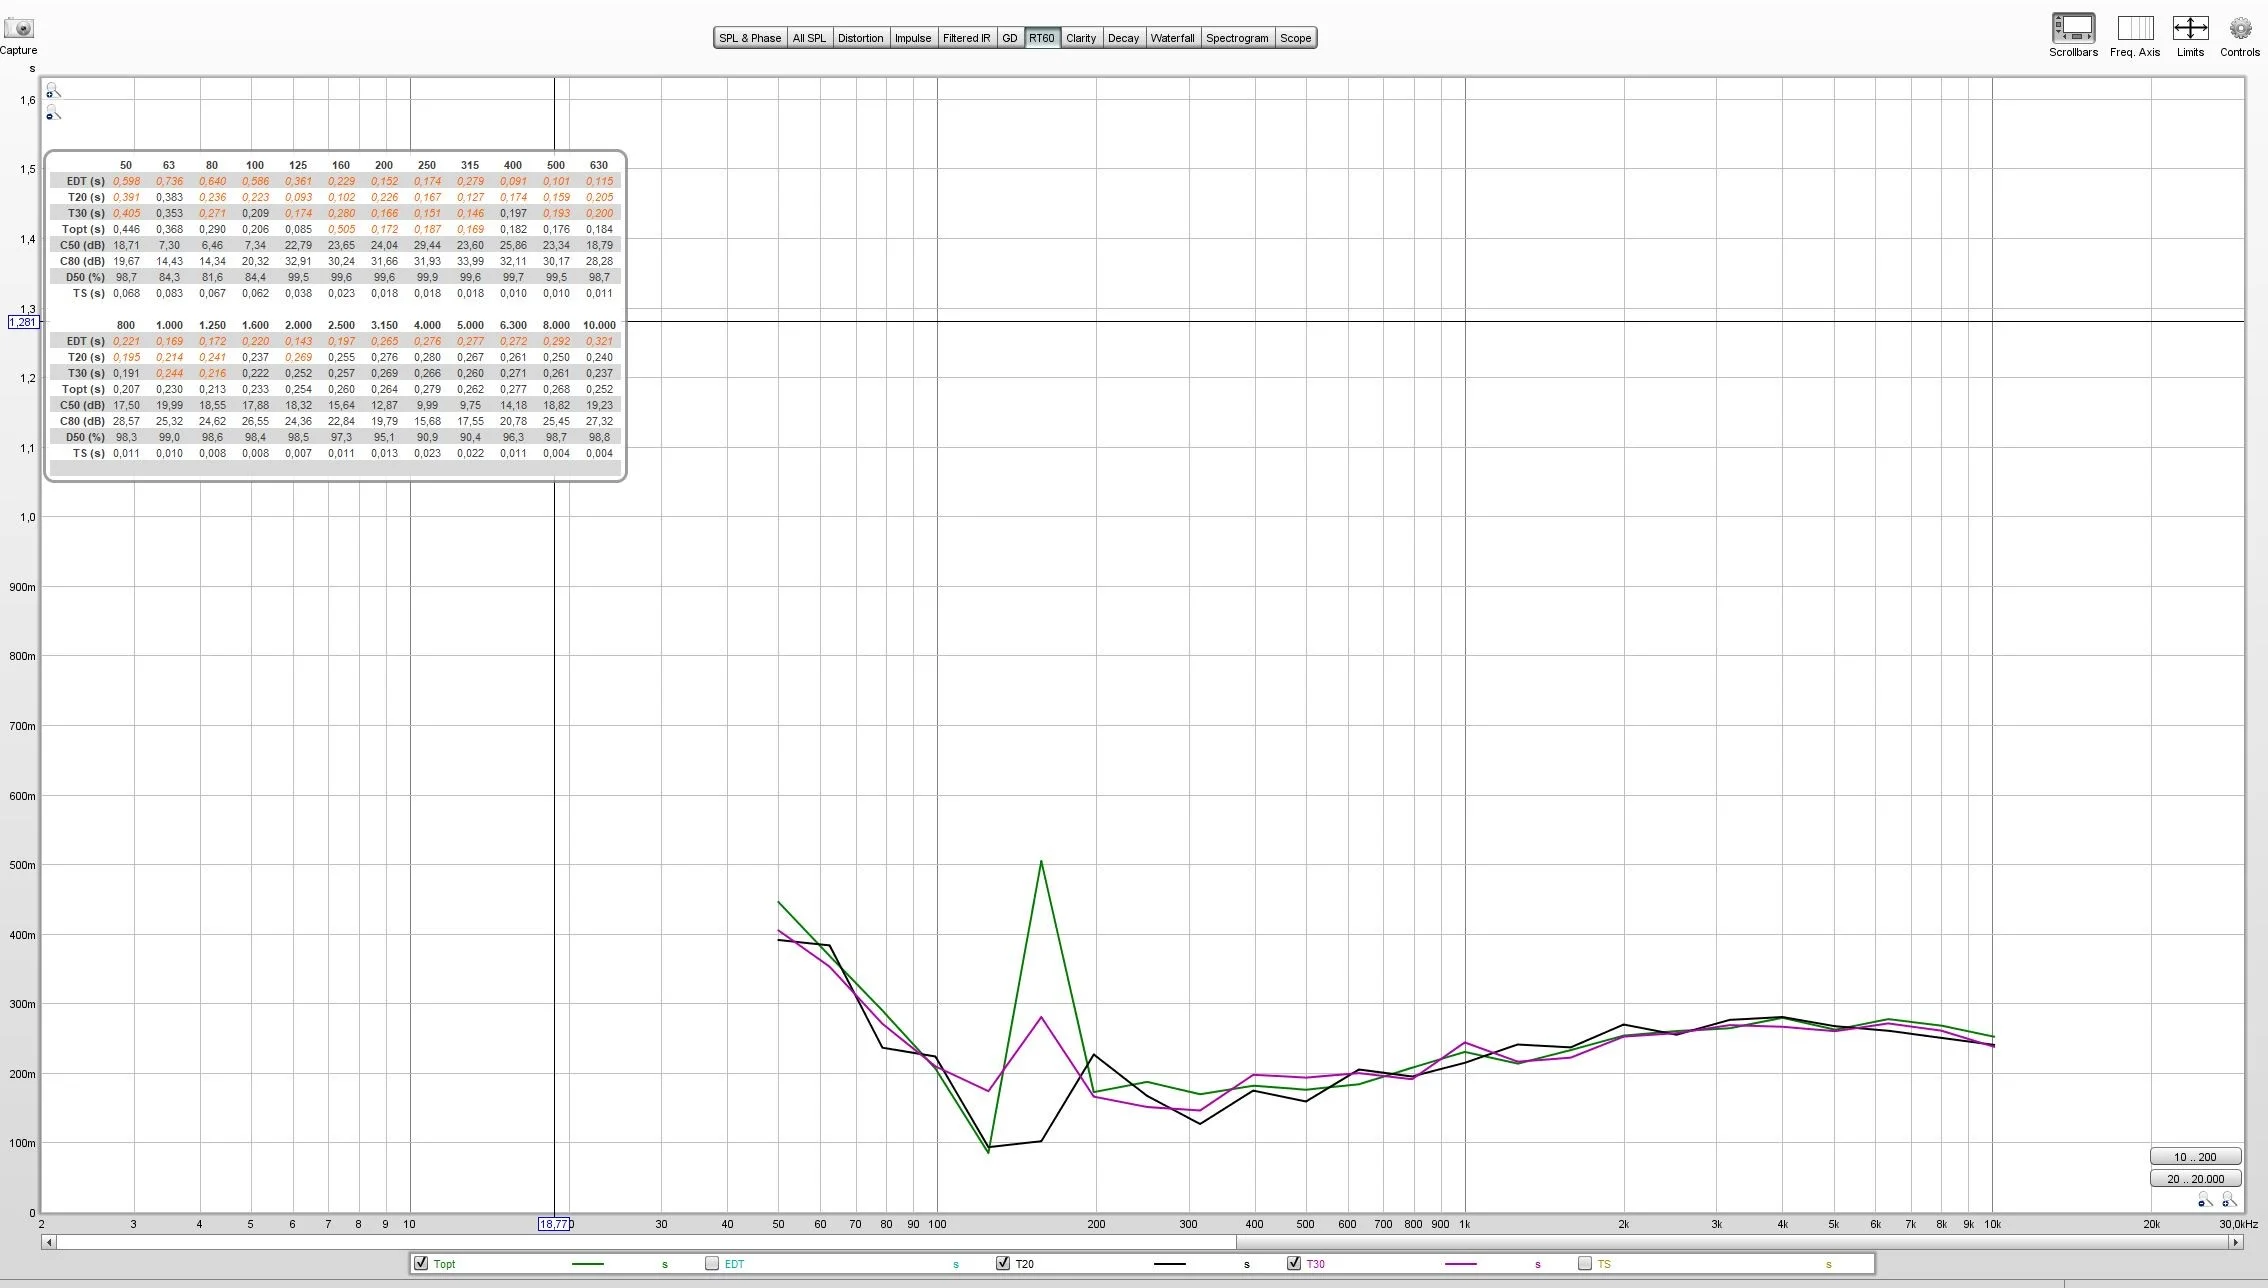Click the EDT value 0,736 cell
2268x1288 pixels.
tap(169, 181)
